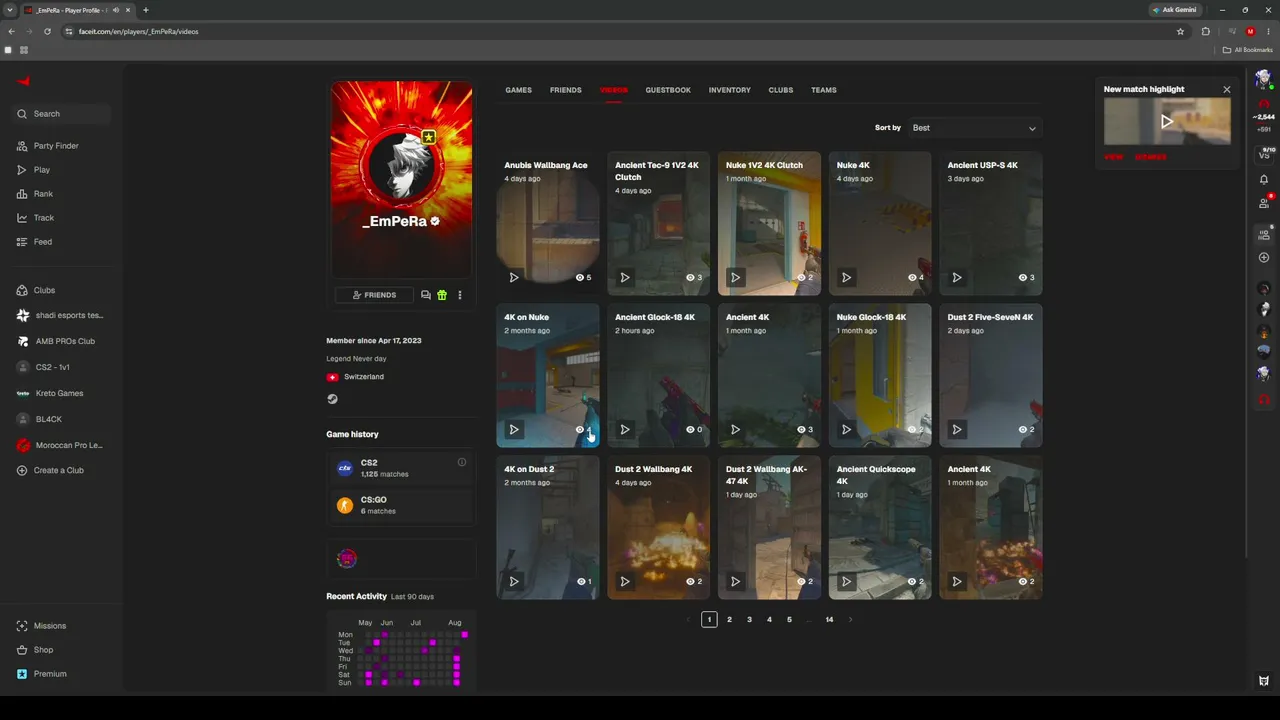The height and width of the screenshot is (720, 1280).
Task: Open the browser extensions puzzle icon
Action: (x=1205, y=31)
